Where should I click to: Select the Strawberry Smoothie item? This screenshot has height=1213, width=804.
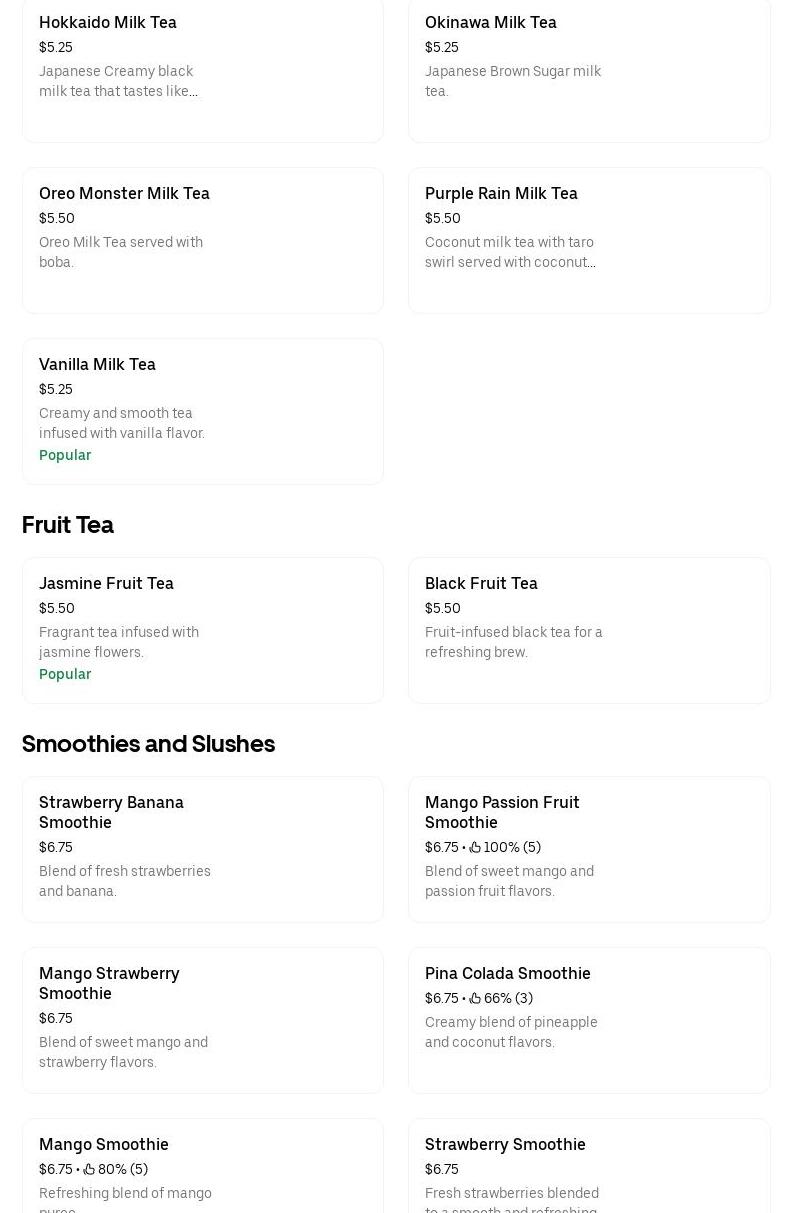pyautogui.click(x=589, y=1170)
